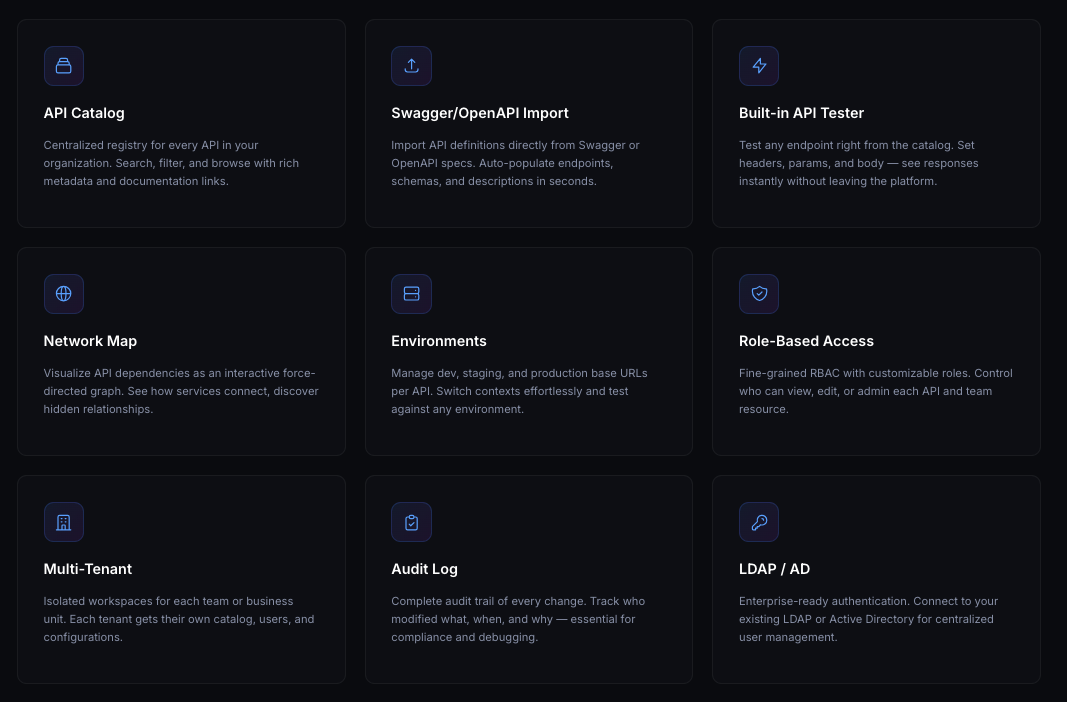Image resolution: width=1067 pixels, height=702 pixels.
Task: Click the Network Map title
Action: click(90, 341)
